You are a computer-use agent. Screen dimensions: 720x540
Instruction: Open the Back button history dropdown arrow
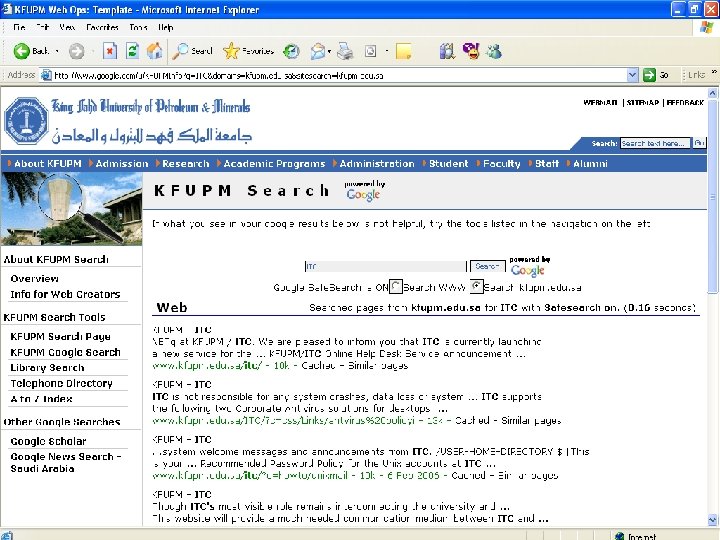point(57,51)
